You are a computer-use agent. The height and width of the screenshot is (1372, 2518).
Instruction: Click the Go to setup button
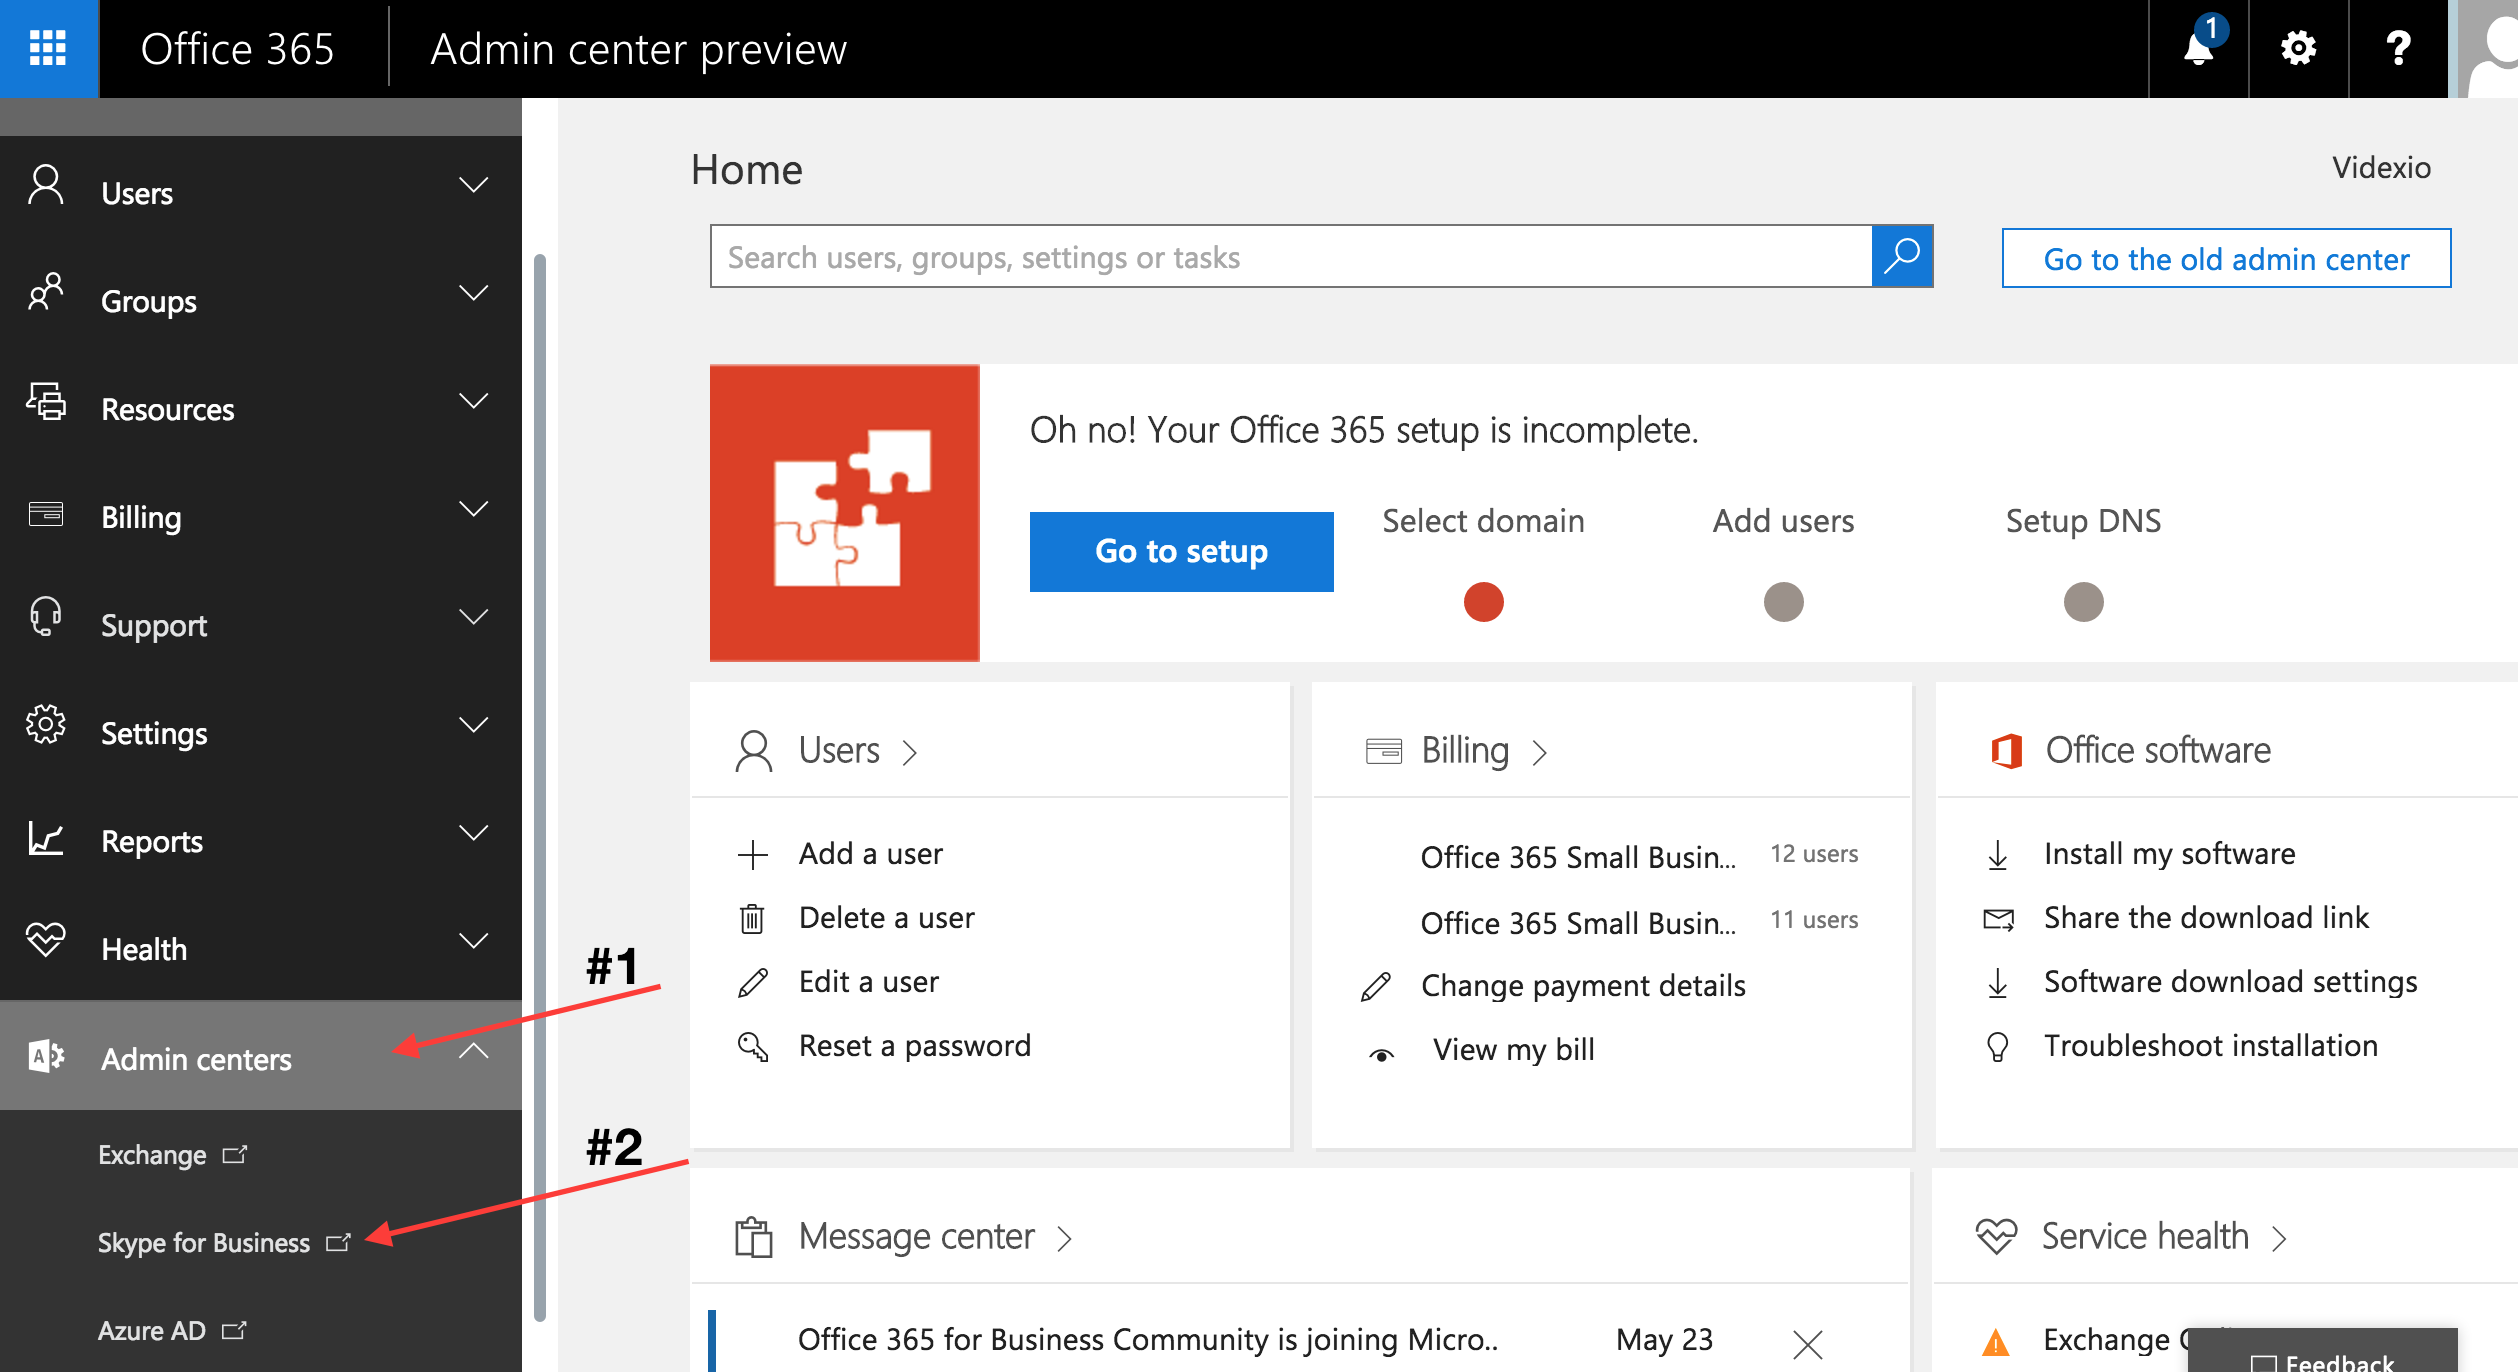(x=1181, y=551)
